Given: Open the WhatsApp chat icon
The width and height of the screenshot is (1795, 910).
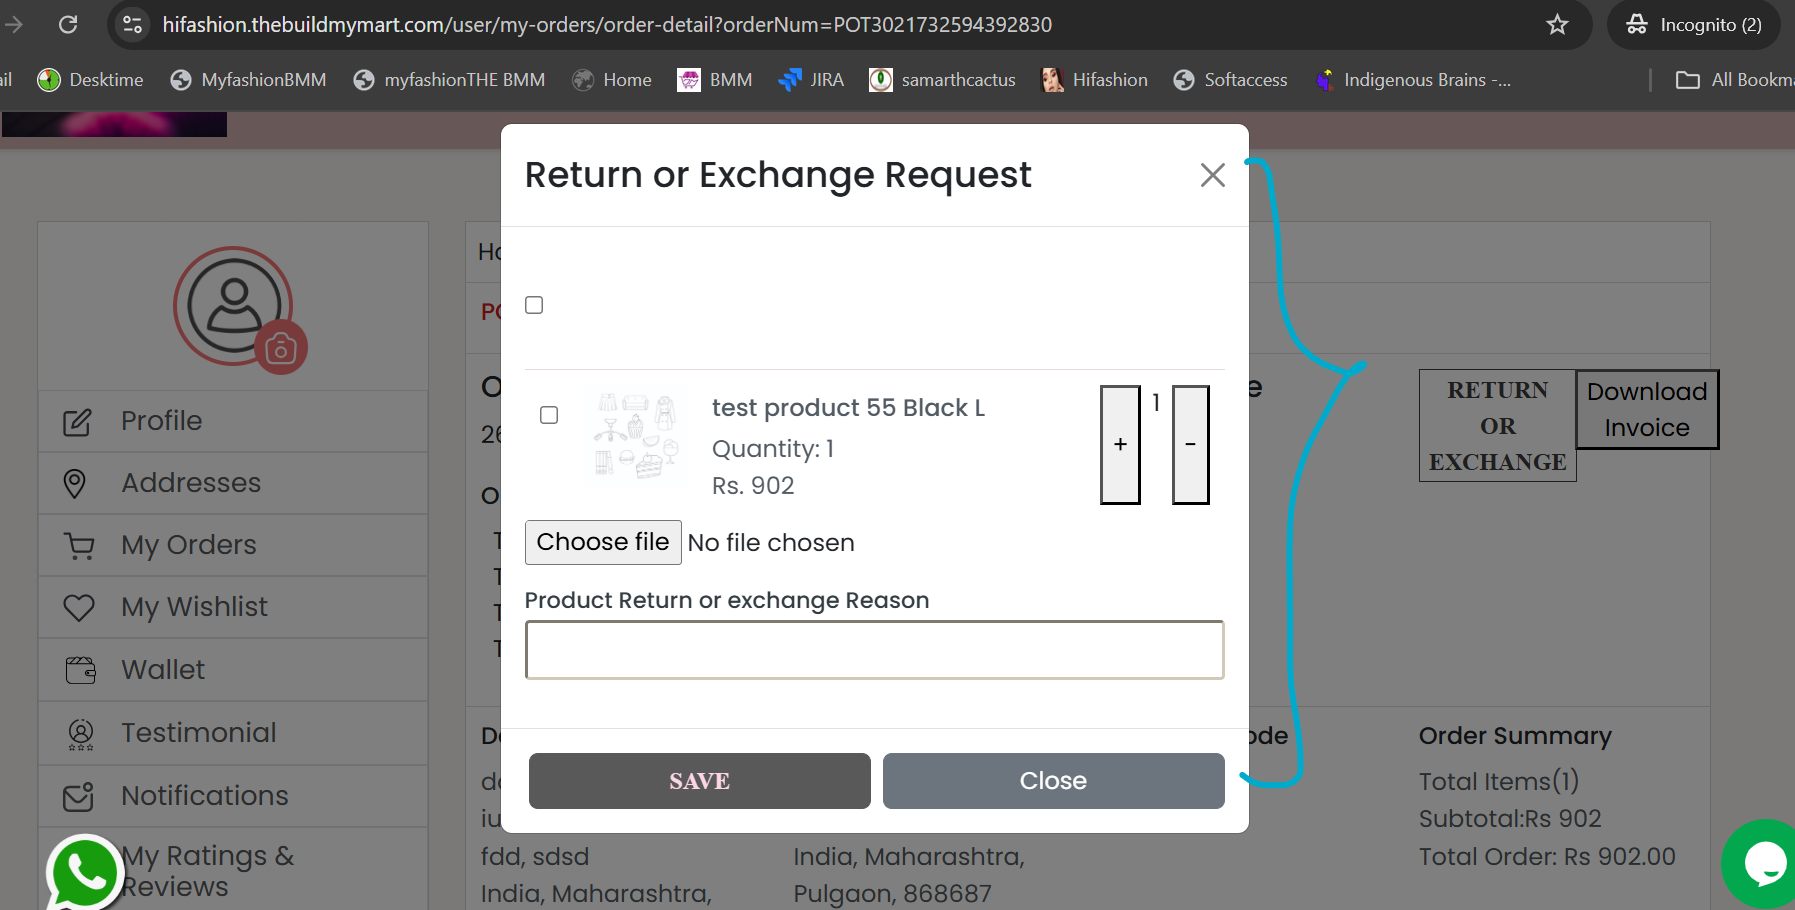Looking at the screenshot, I should tap(85, 873).
